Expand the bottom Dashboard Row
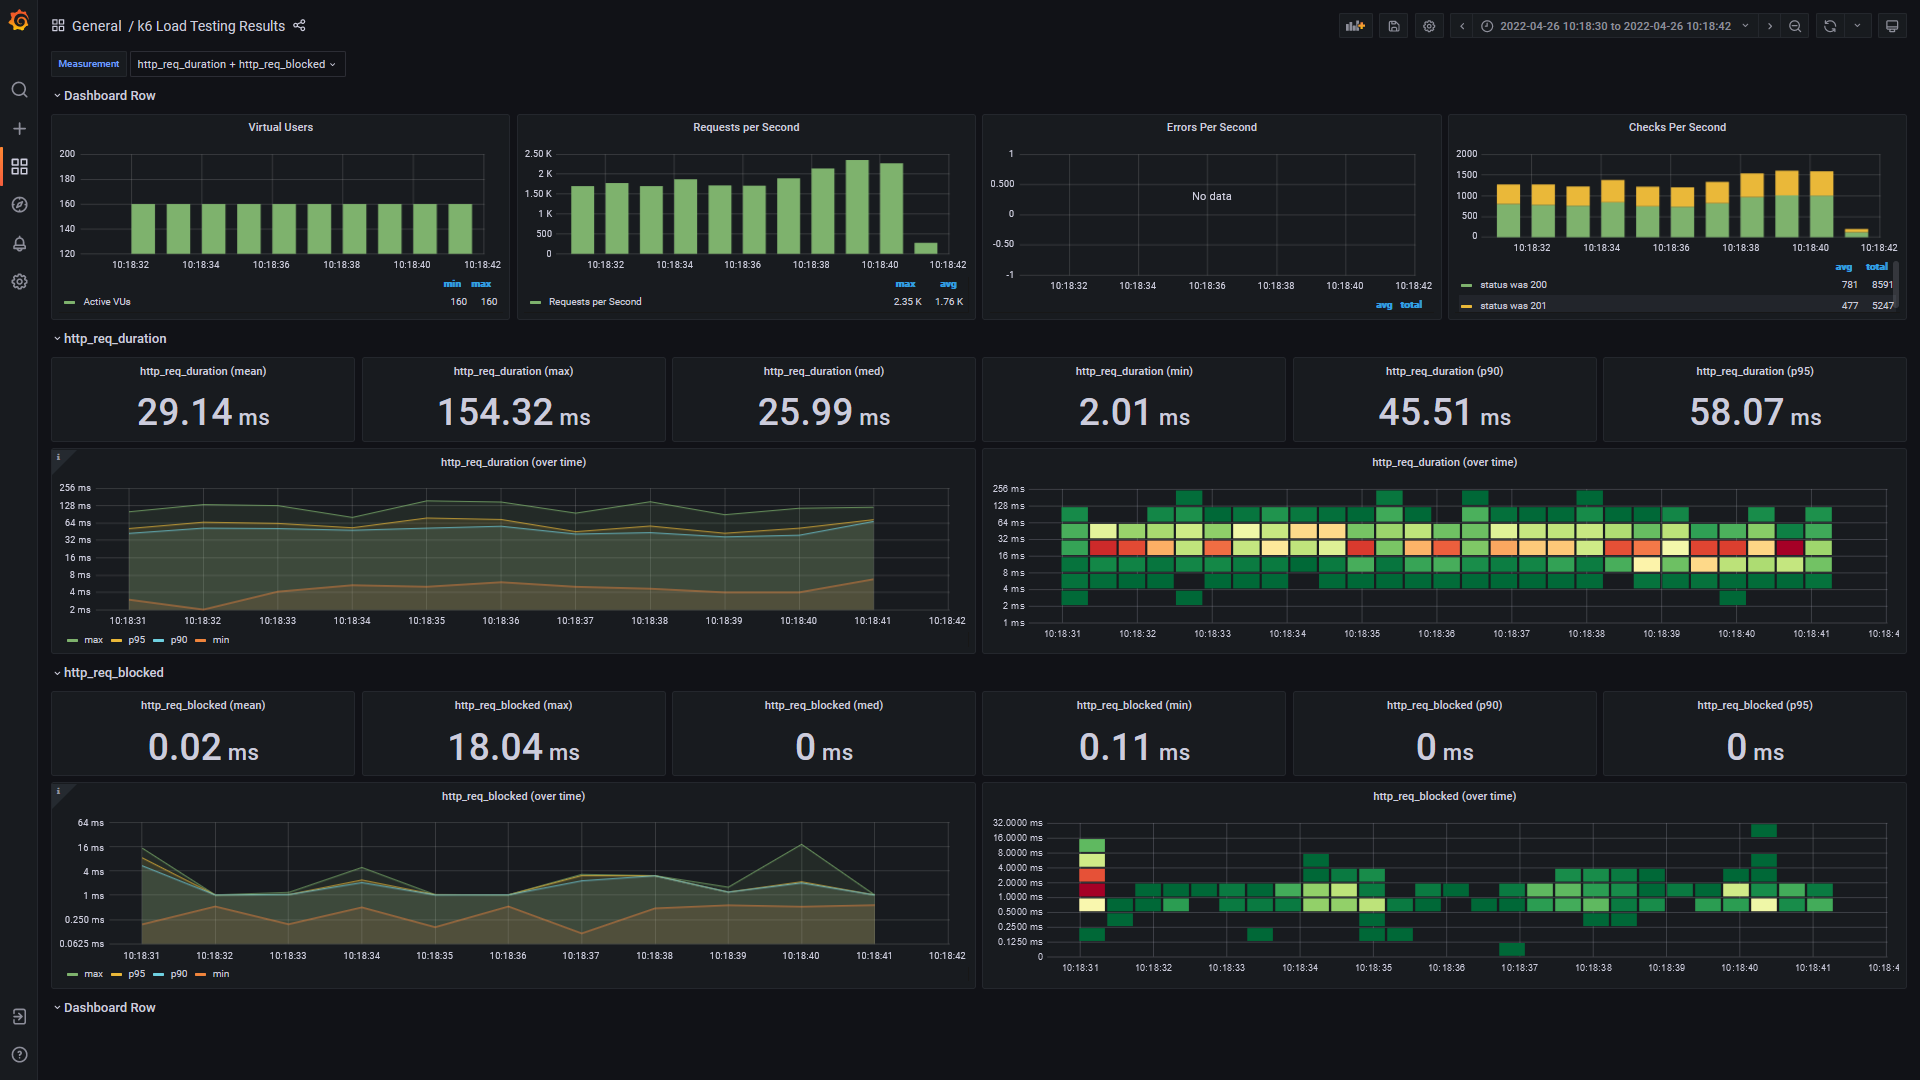This screenshot has height=1080, width=1920. point(104,1008)
